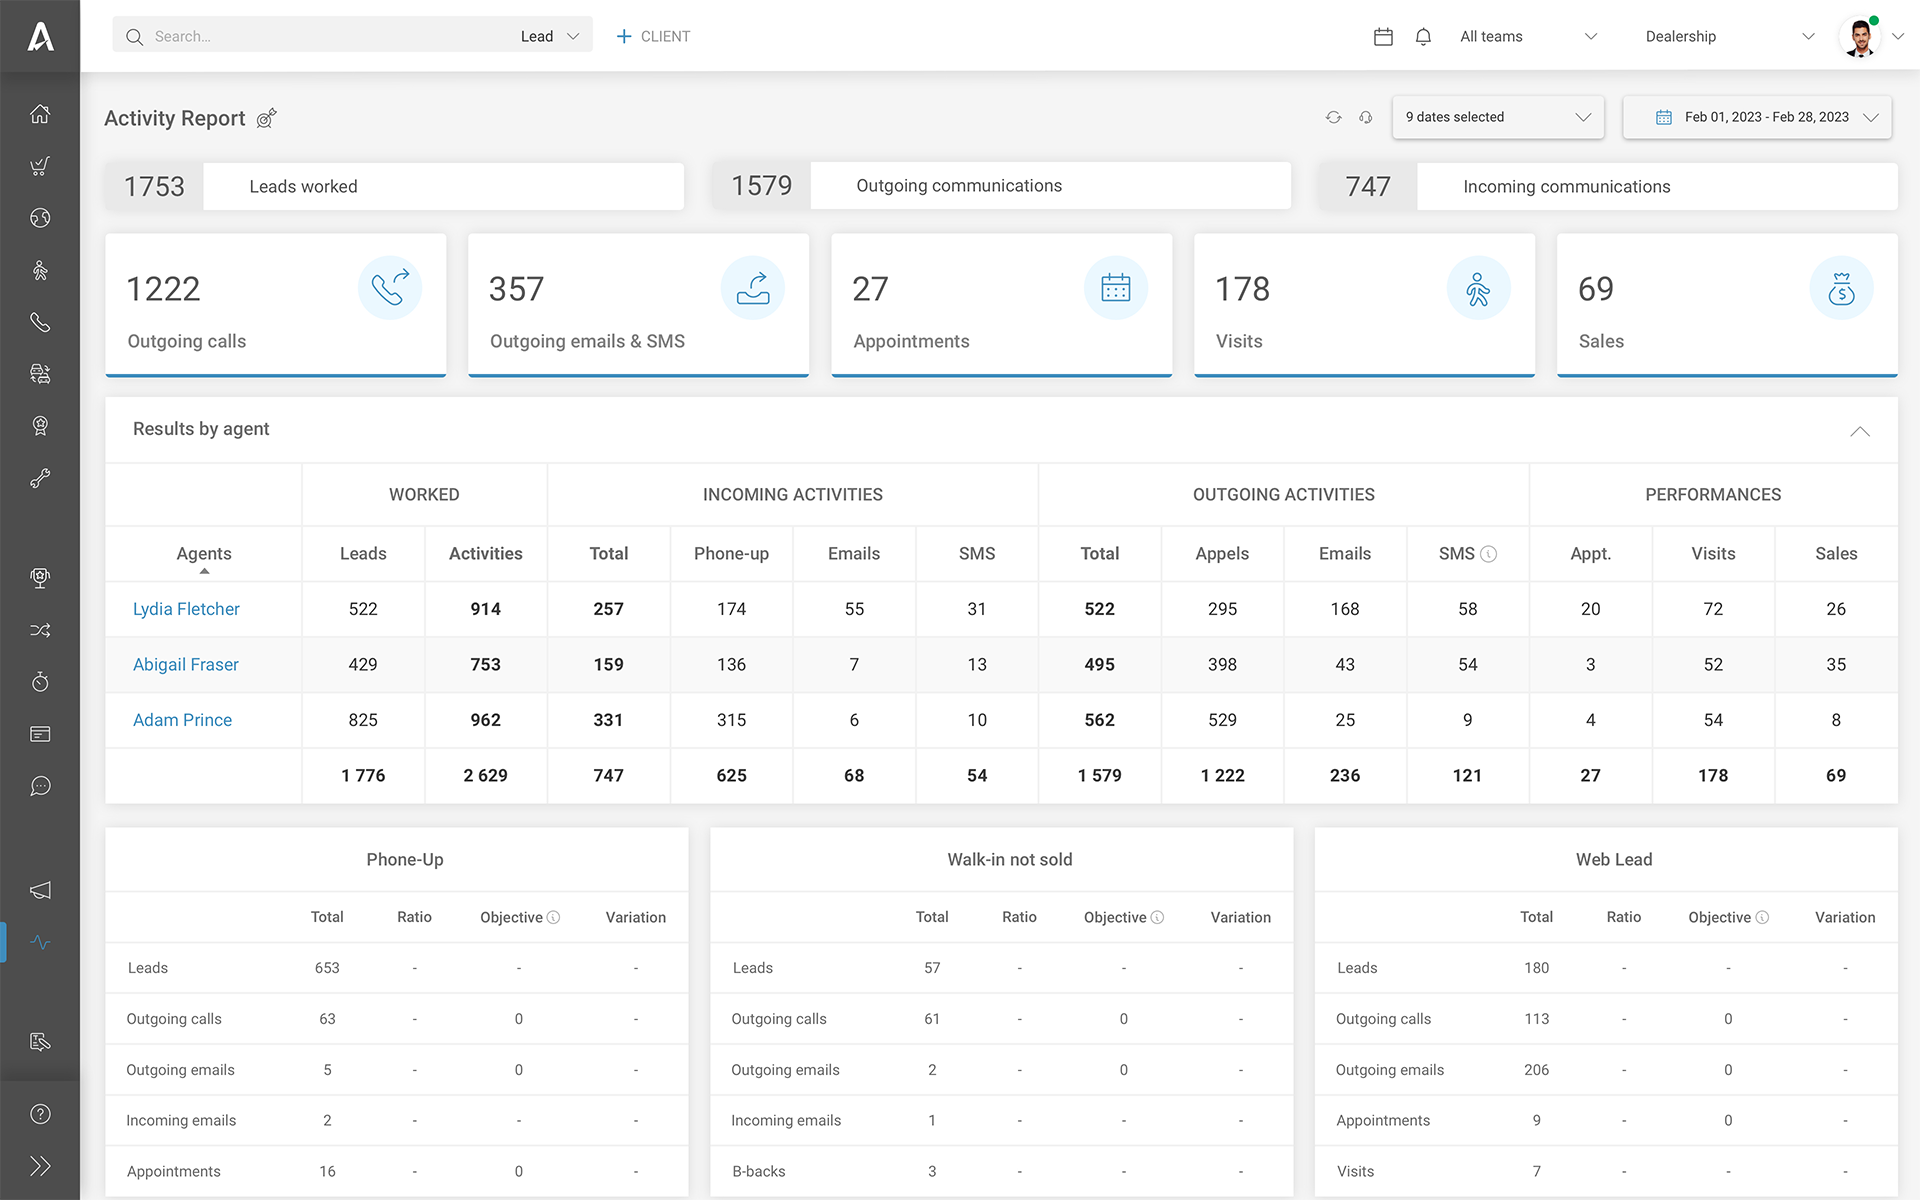Sort table by Agents column header

204,554
